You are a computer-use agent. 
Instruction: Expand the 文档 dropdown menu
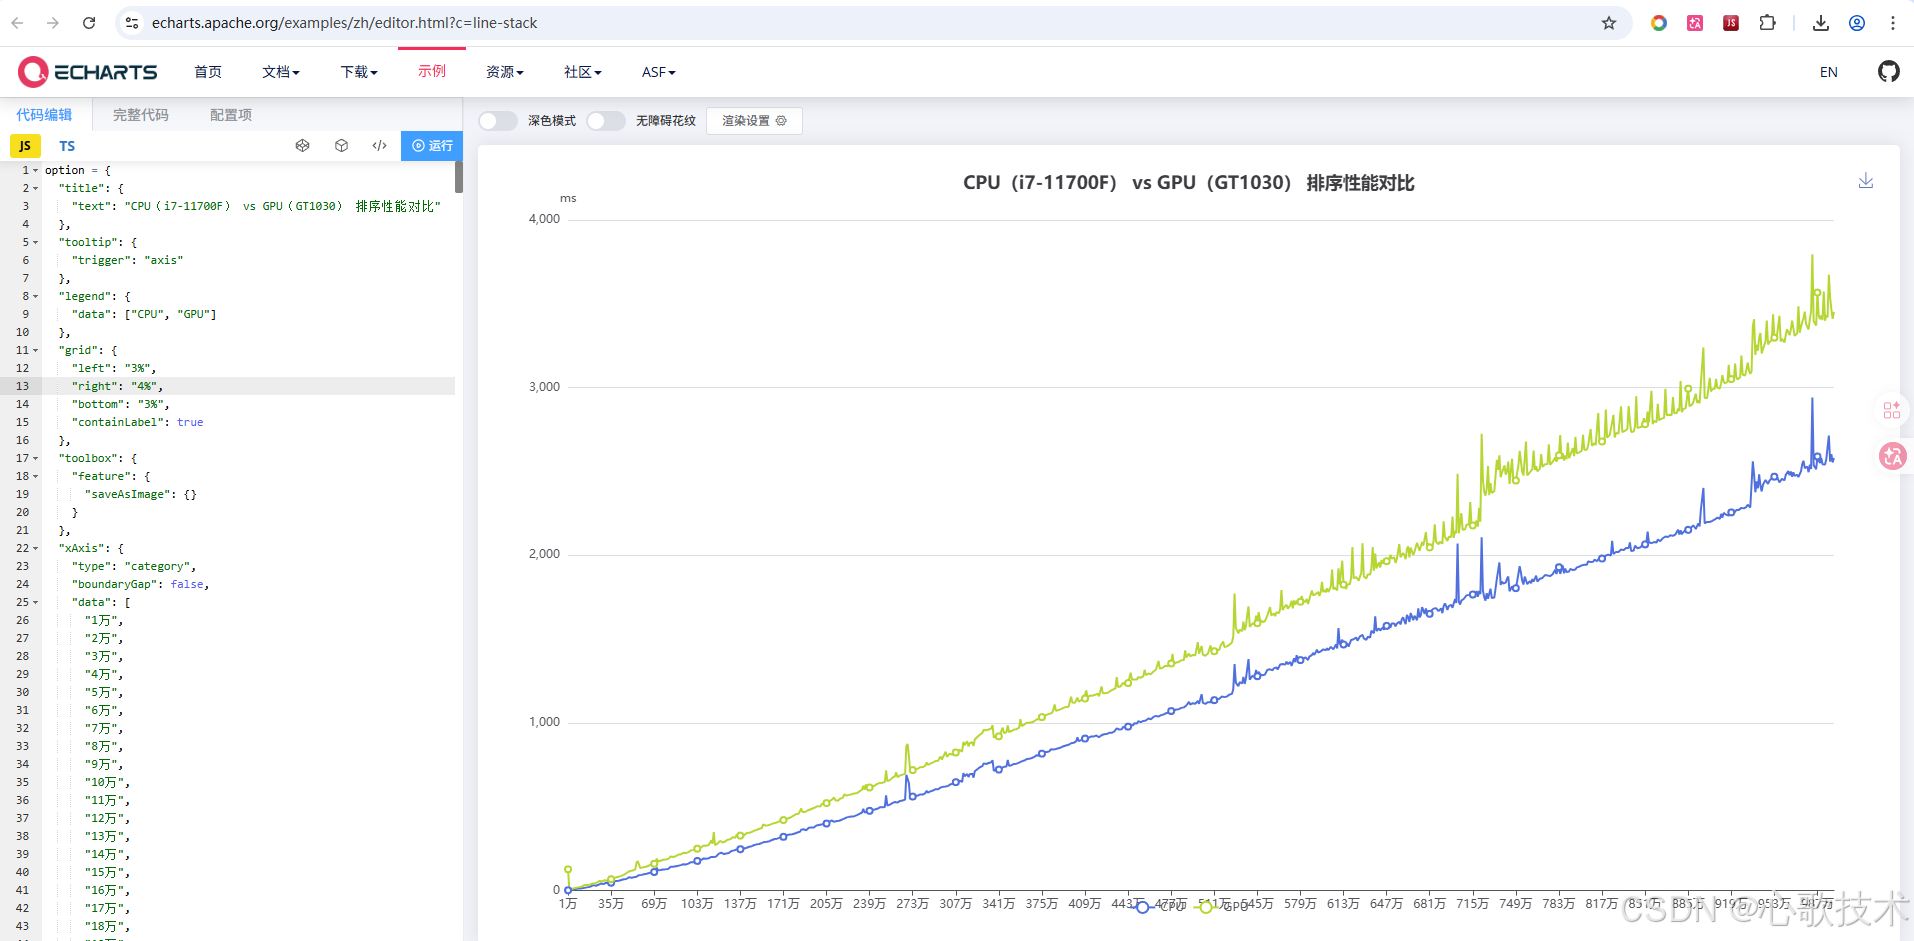[x=281, y=72]
